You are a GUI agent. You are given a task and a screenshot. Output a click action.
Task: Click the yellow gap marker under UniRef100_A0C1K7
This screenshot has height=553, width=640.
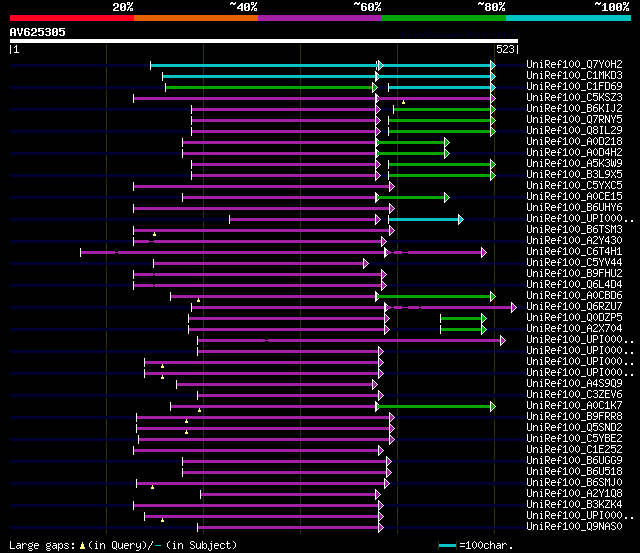pyautogui.click(x=199, y=410)
